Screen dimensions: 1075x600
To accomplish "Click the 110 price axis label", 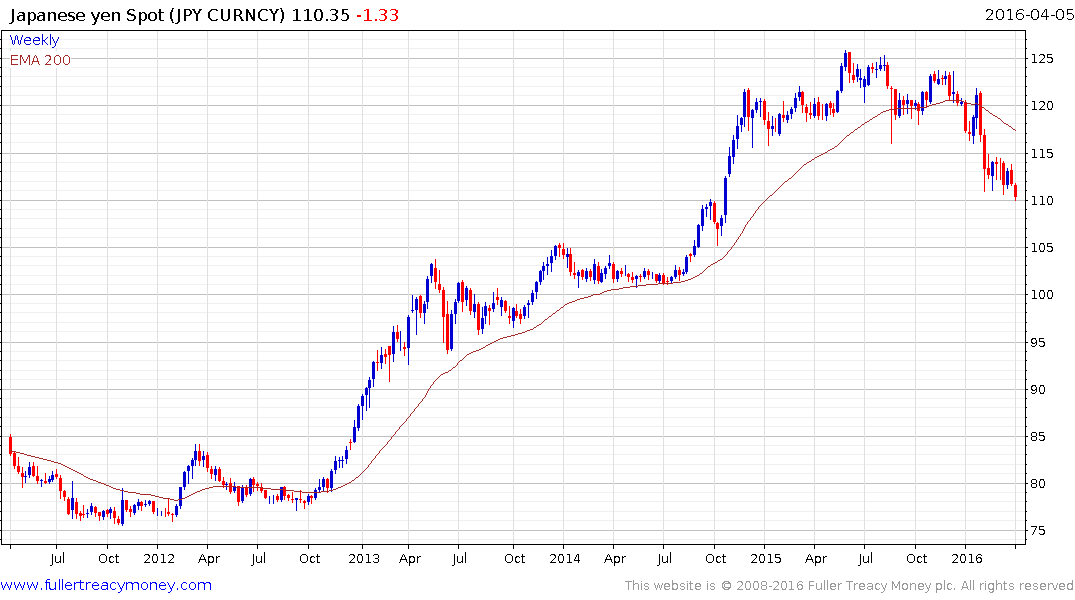I will 1042,200.
